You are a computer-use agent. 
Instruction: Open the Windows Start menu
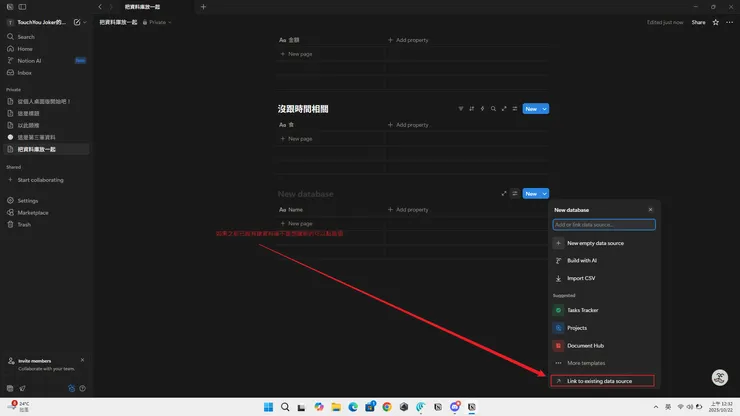(269, 407)
